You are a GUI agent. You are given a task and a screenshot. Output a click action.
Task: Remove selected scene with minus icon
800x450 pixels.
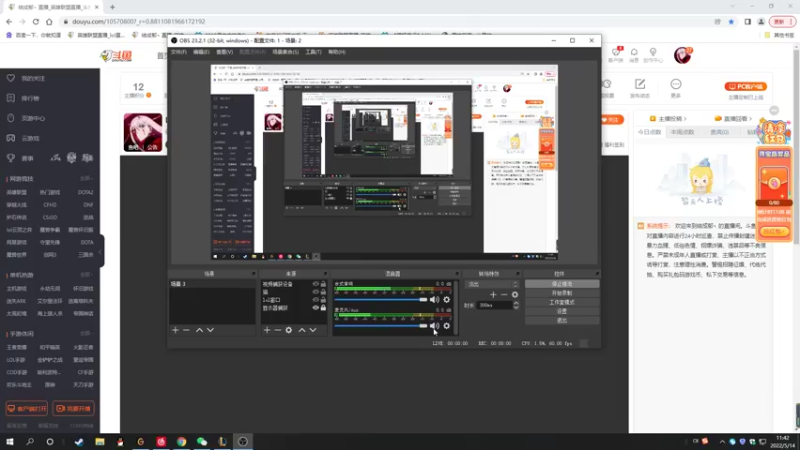tap(186, 330)
